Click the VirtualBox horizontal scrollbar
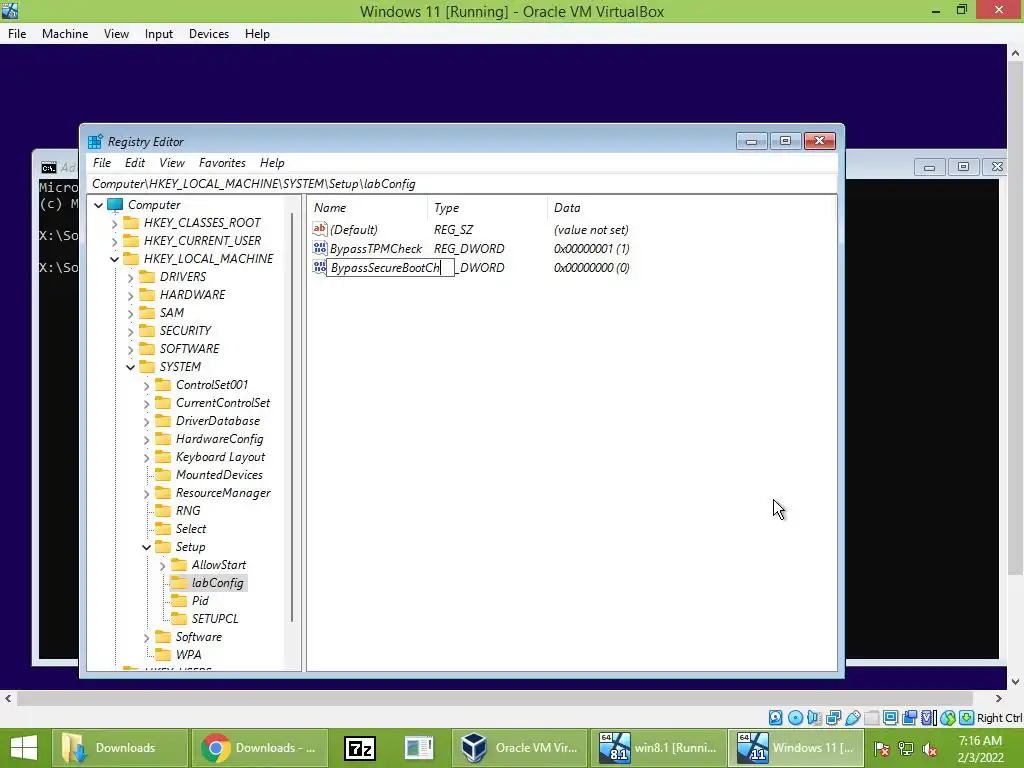Screen dimensions: 1024x768 [494, 699]
